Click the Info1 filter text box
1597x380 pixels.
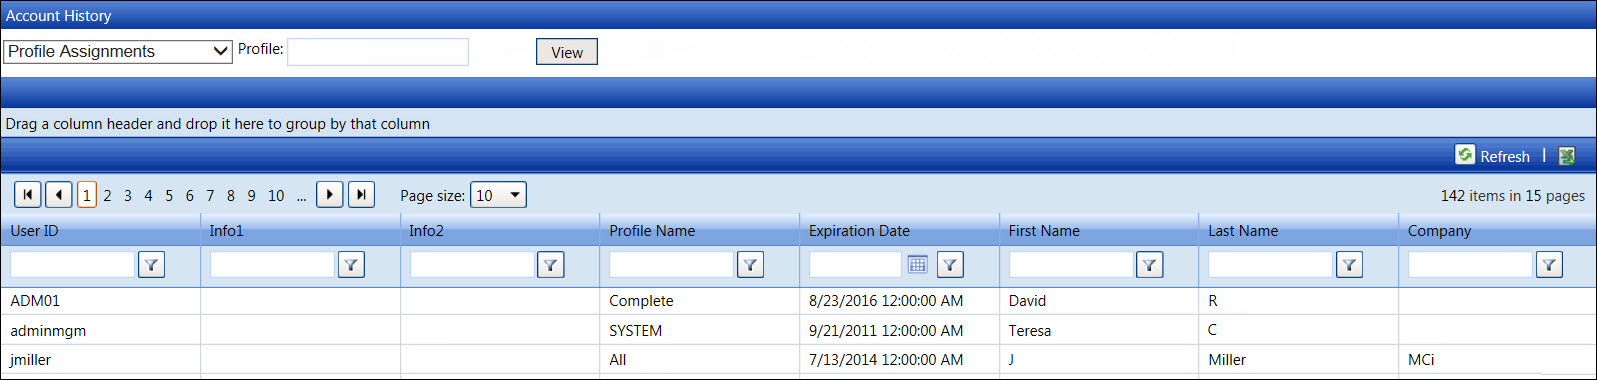tap(272, 265)
